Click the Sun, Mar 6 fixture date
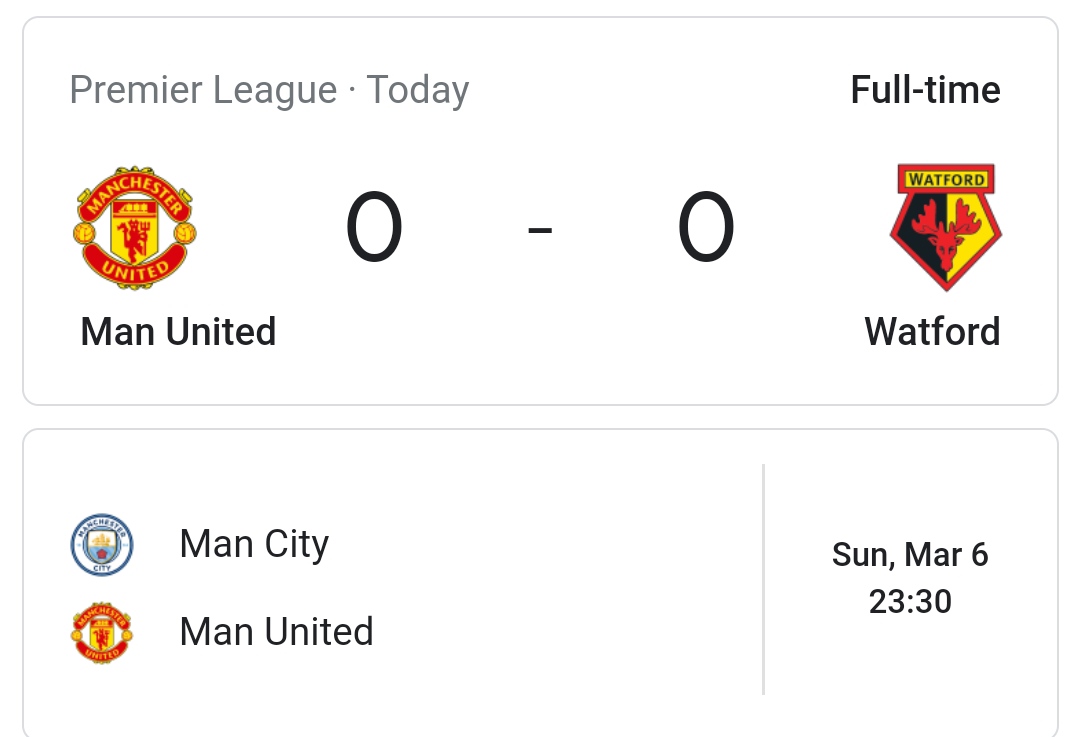This screenshot has width=1077, height=737. coord(910,555)
